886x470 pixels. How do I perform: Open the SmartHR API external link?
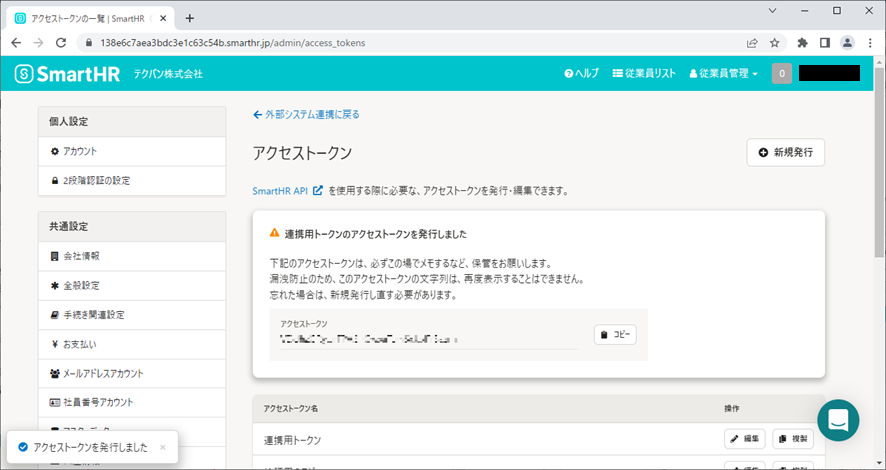288,190
